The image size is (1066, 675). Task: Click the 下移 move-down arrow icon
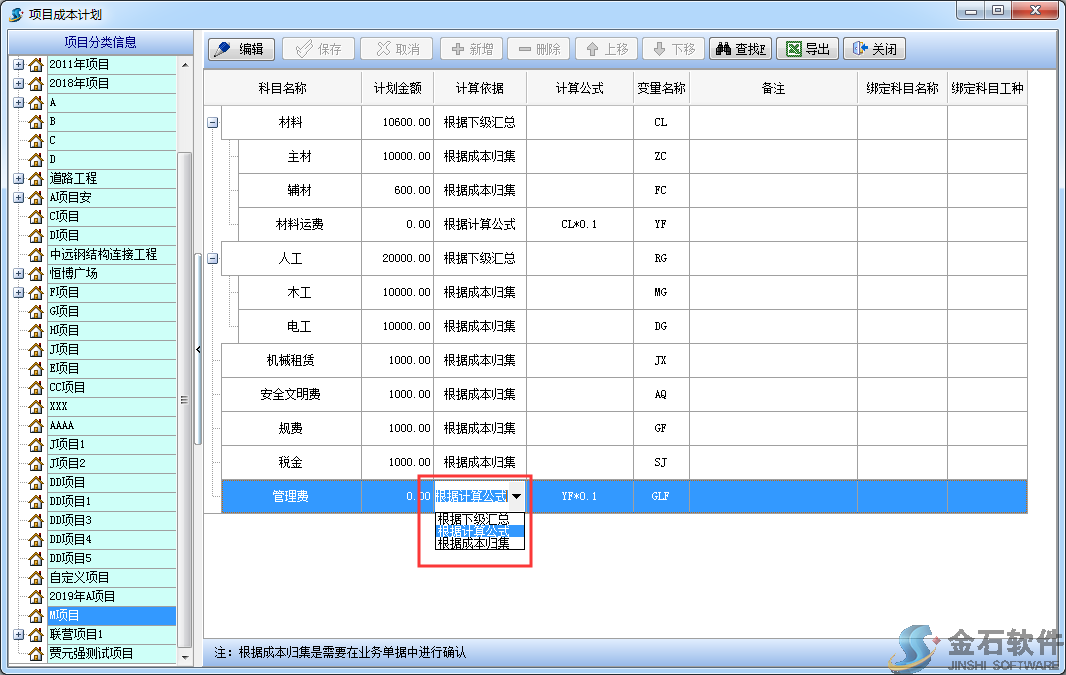tap(660, 48)
